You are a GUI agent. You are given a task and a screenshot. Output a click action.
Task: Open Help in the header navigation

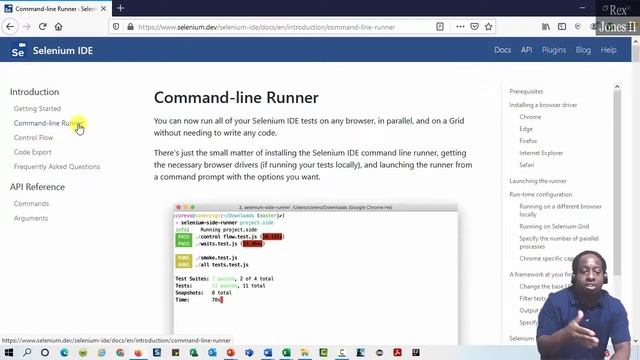[608, 50]
